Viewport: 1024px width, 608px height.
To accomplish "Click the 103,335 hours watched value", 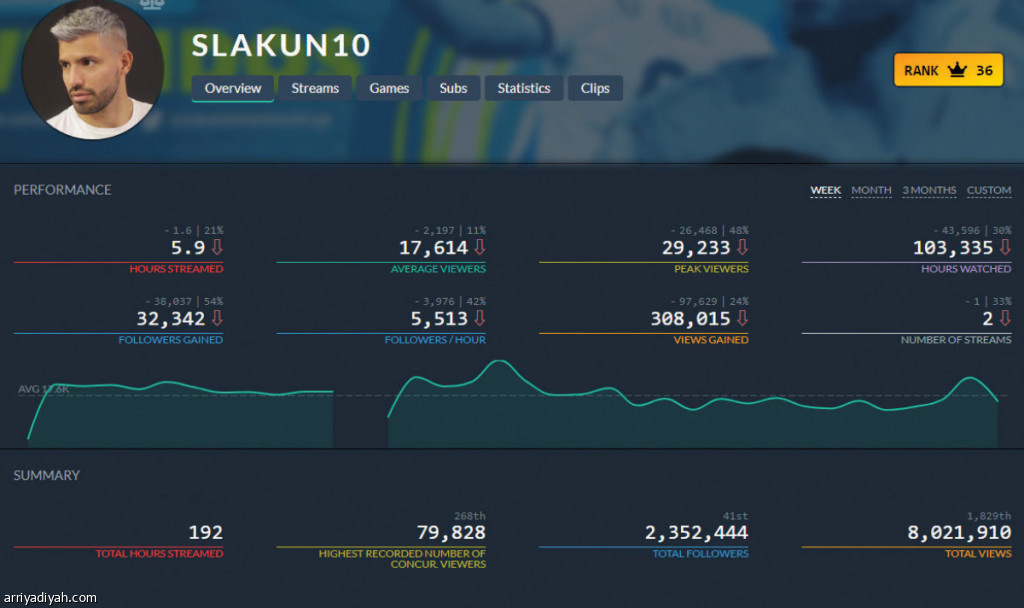I will click(x=953, y=248).
